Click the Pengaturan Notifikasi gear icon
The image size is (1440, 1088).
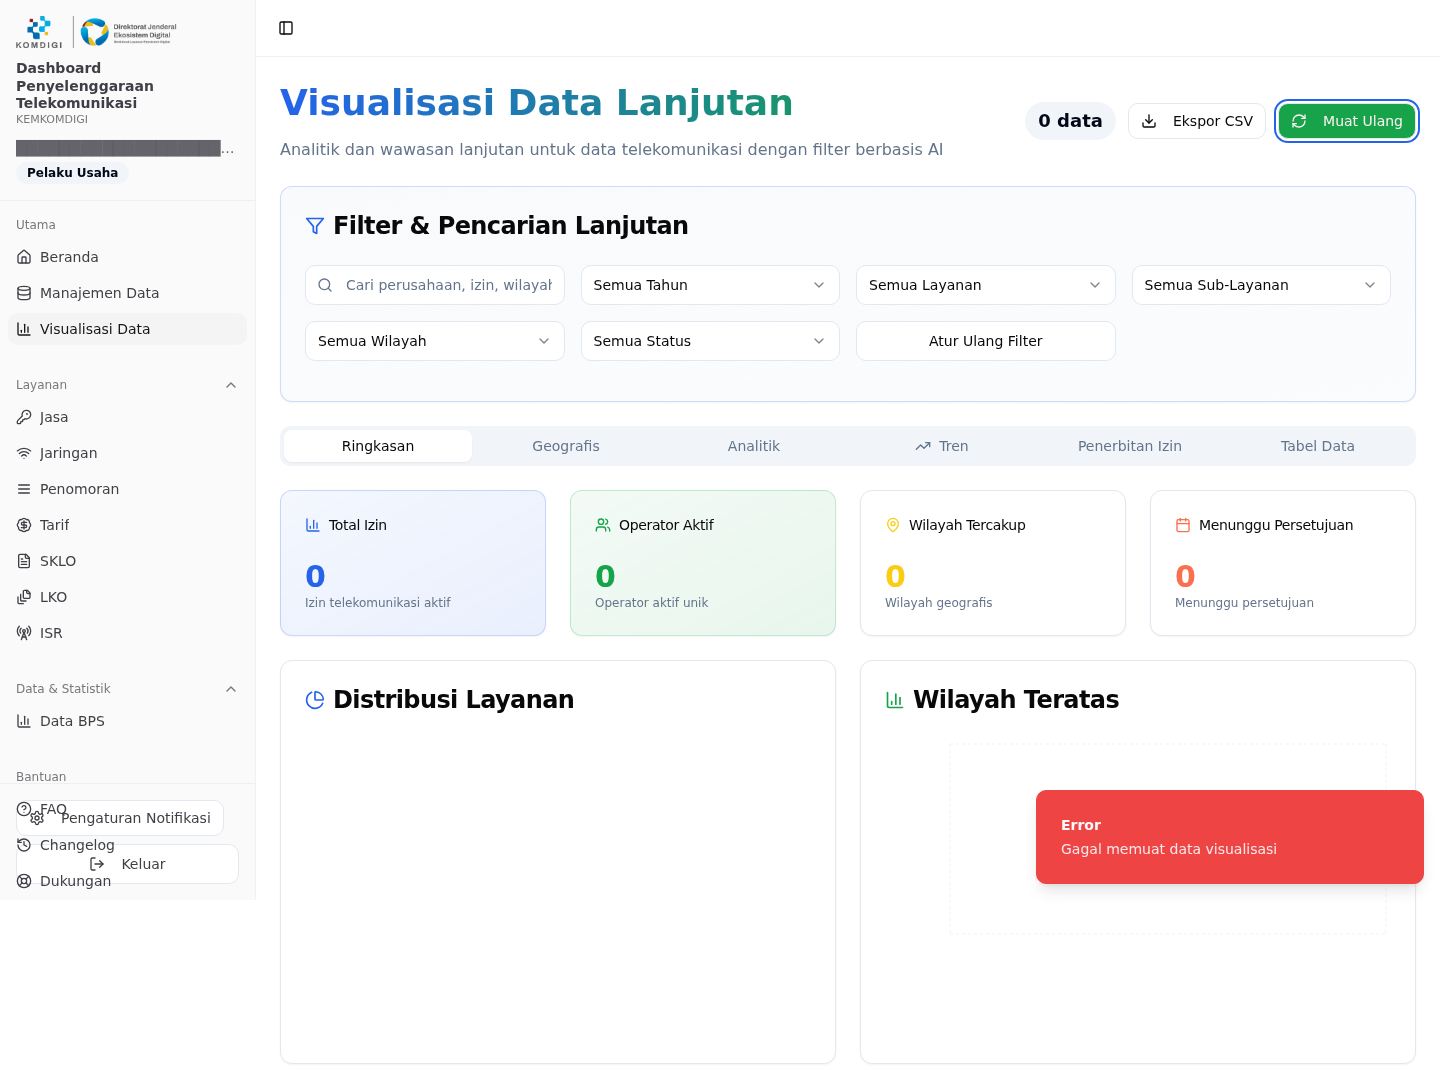[37, 818]
